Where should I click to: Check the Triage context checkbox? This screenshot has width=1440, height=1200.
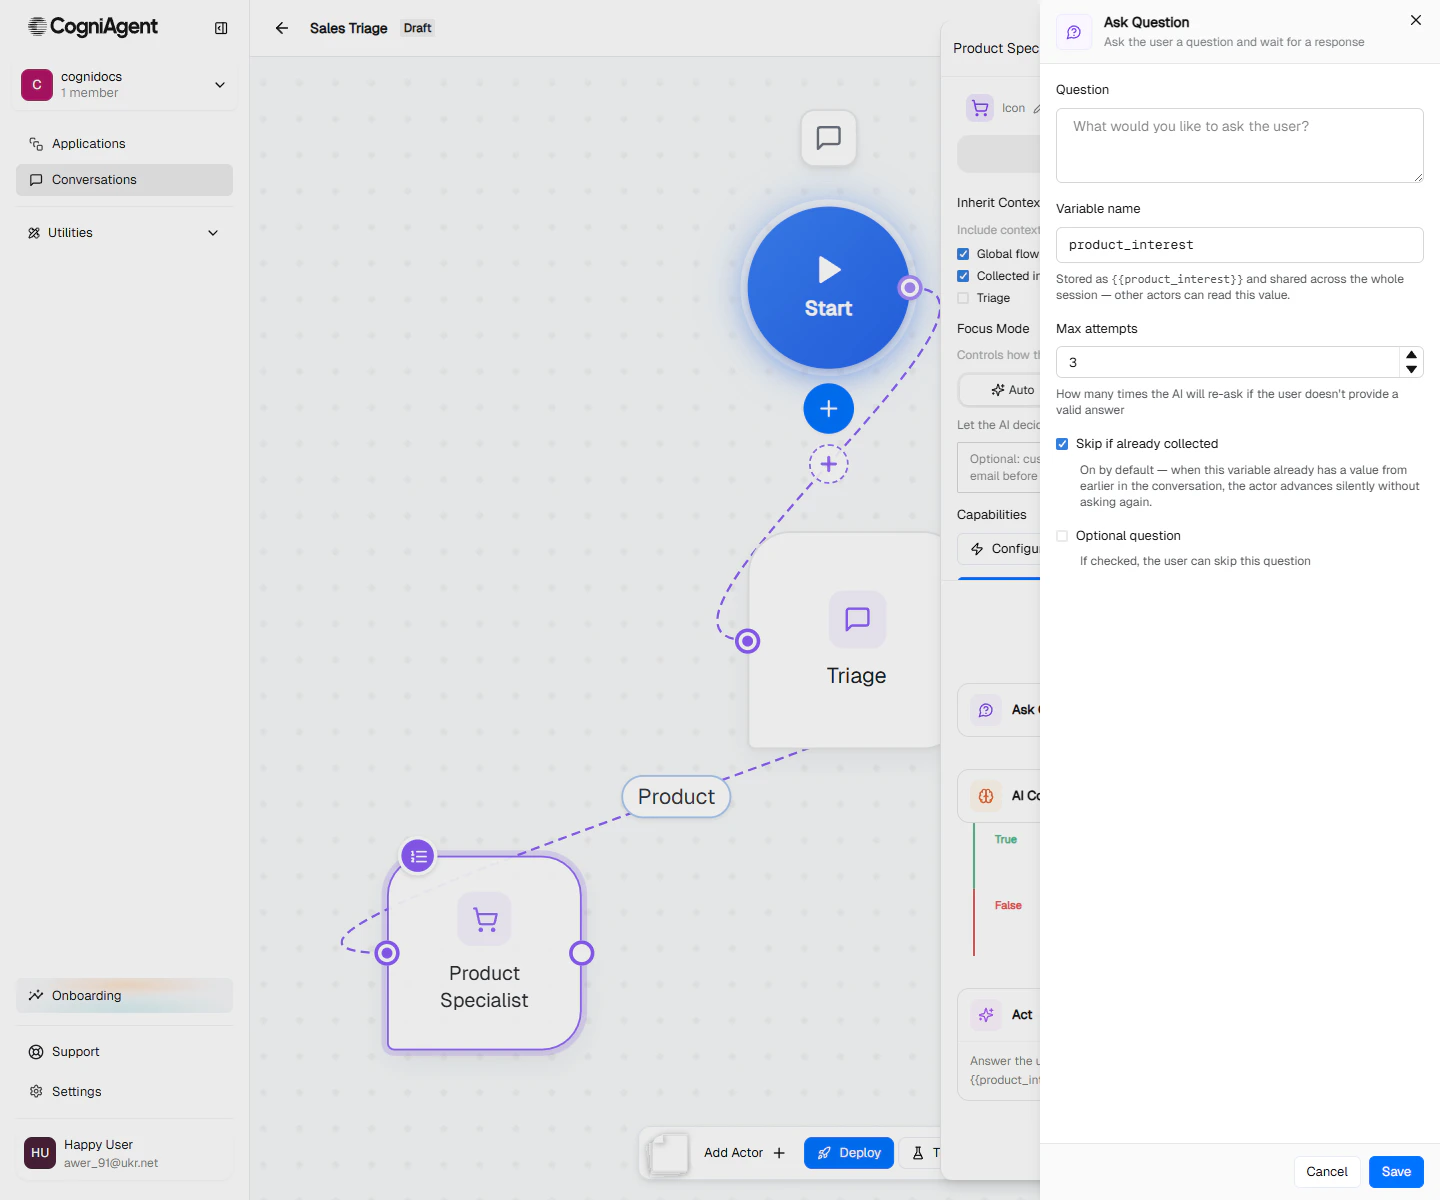[x=963, y=298]
